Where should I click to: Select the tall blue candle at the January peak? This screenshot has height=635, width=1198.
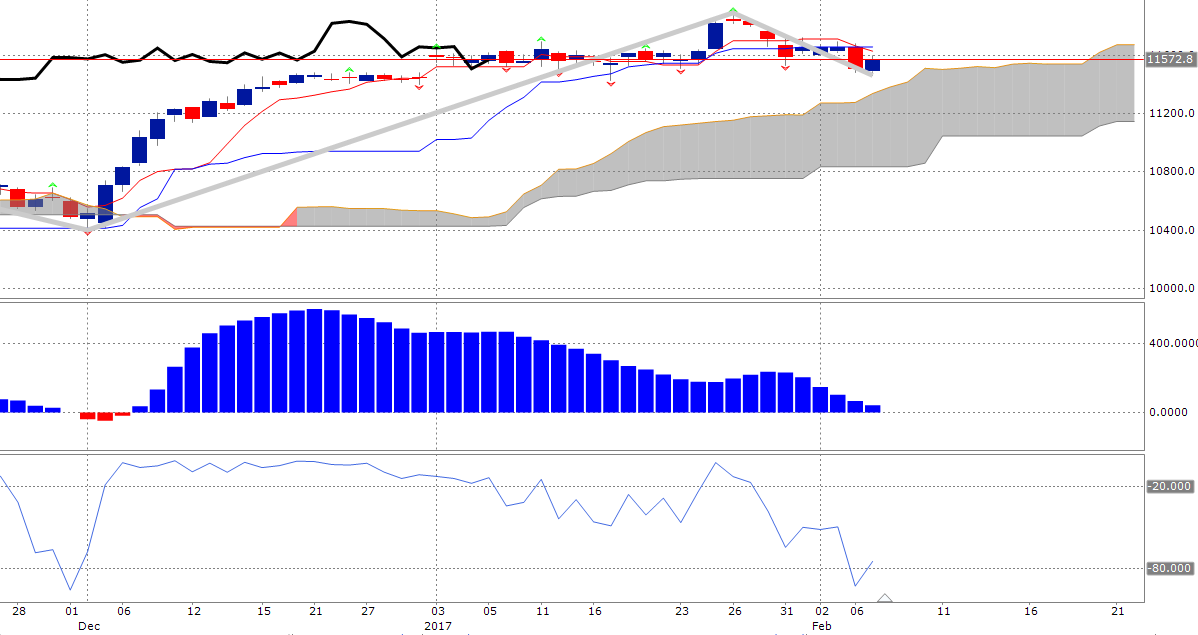(x=715, y=35)
